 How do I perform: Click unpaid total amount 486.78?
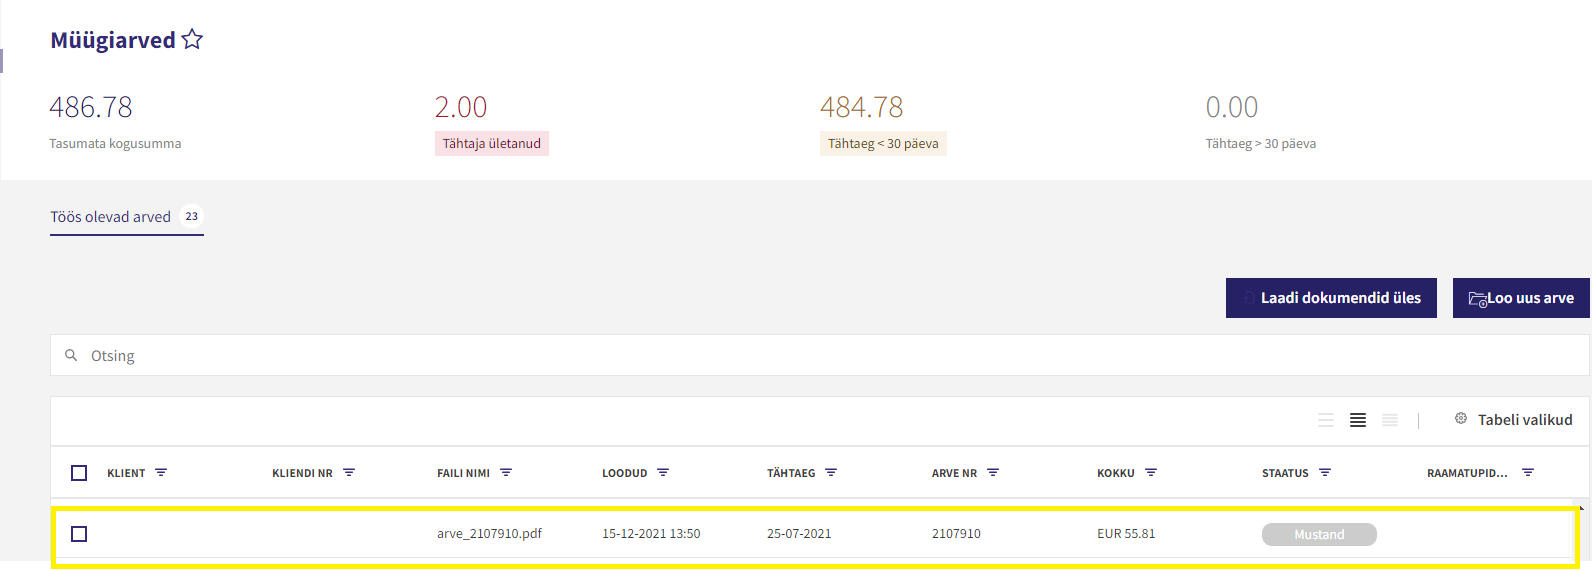point(91,107)
